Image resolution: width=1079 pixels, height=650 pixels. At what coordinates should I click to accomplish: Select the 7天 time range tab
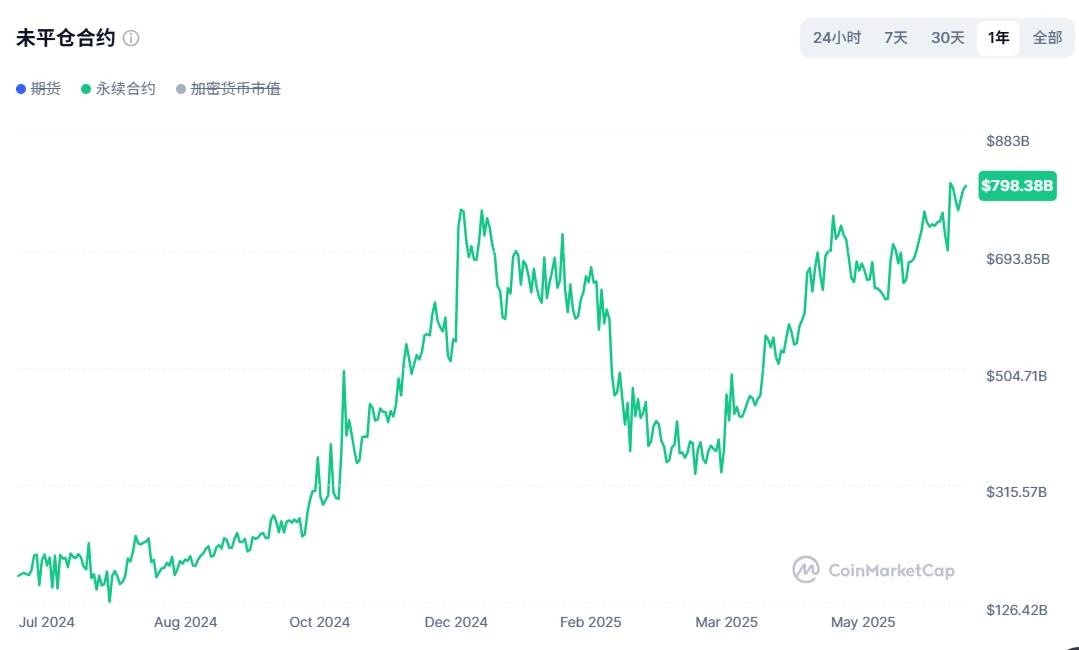point(896,38)
